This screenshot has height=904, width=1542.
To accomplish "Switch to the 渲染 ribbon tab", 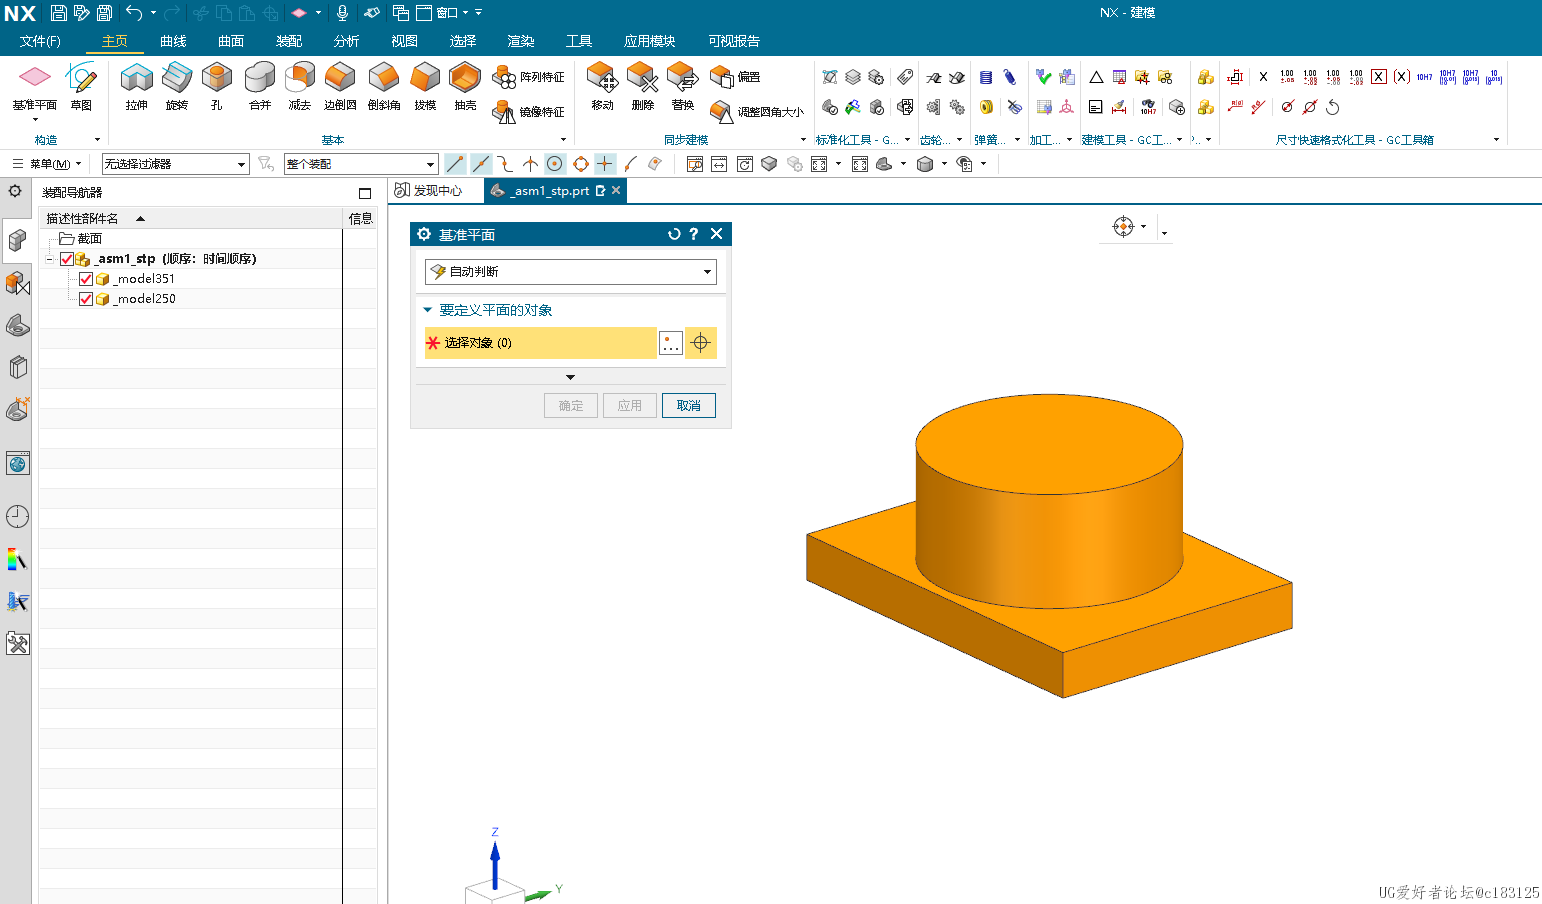I will [x=521, y=41].
